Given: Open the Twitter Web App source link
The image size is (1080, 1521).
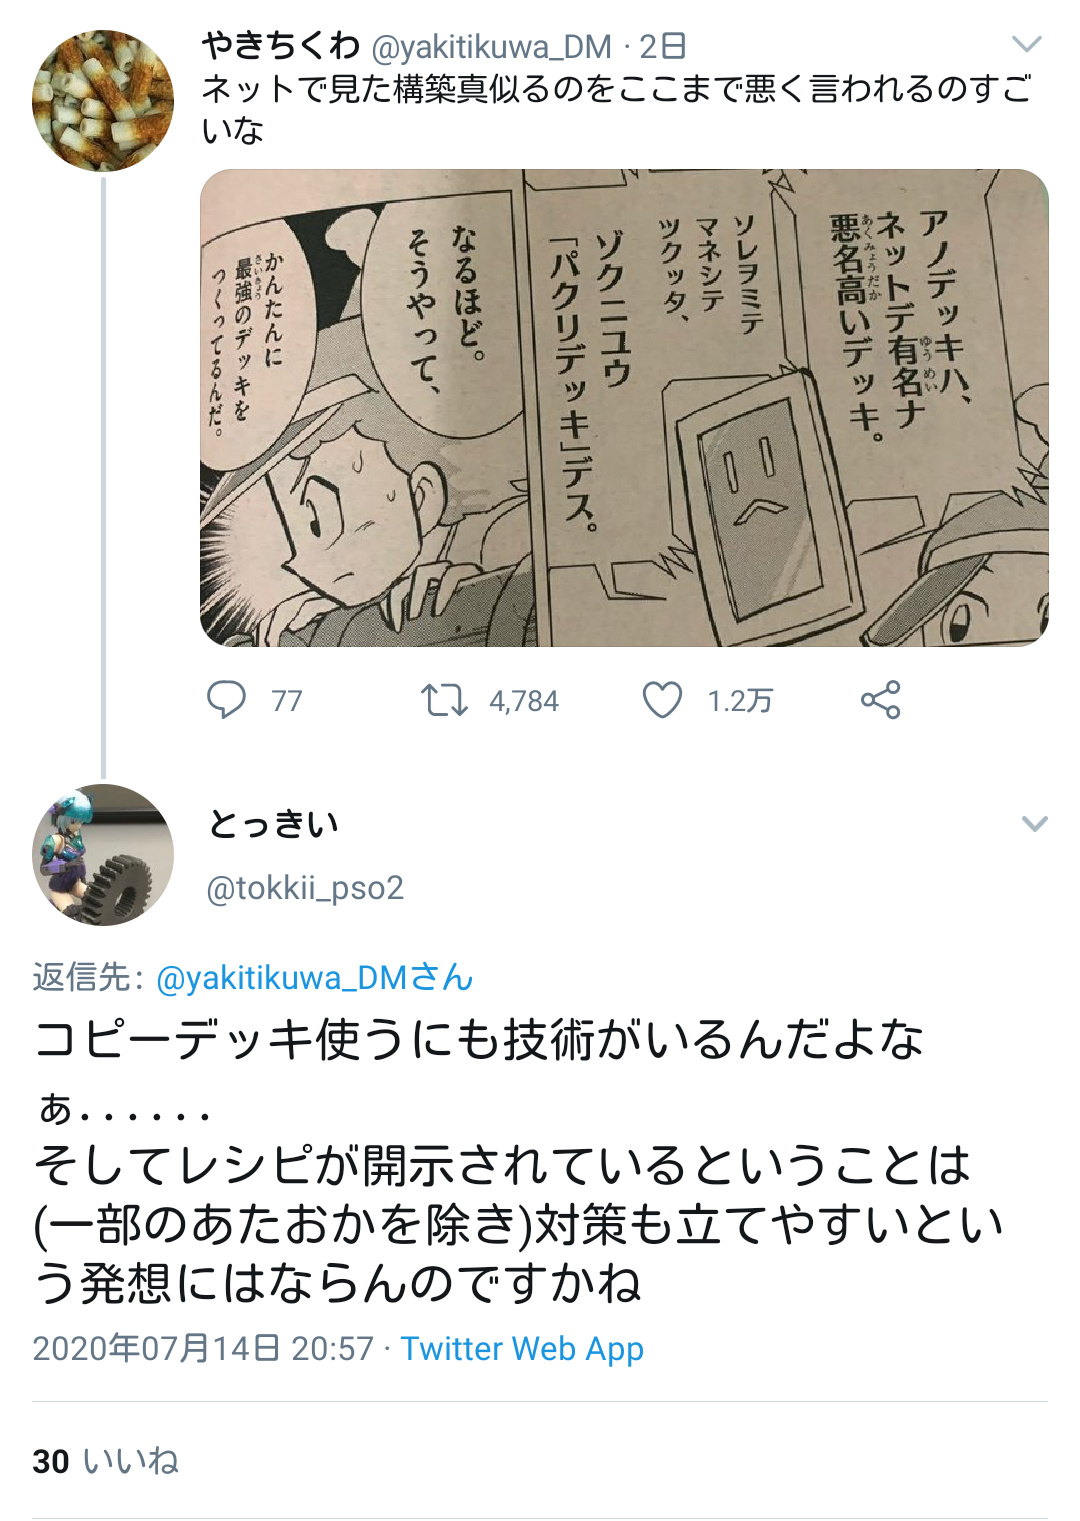Looking at the screenshot, I should pos(522,1348).
